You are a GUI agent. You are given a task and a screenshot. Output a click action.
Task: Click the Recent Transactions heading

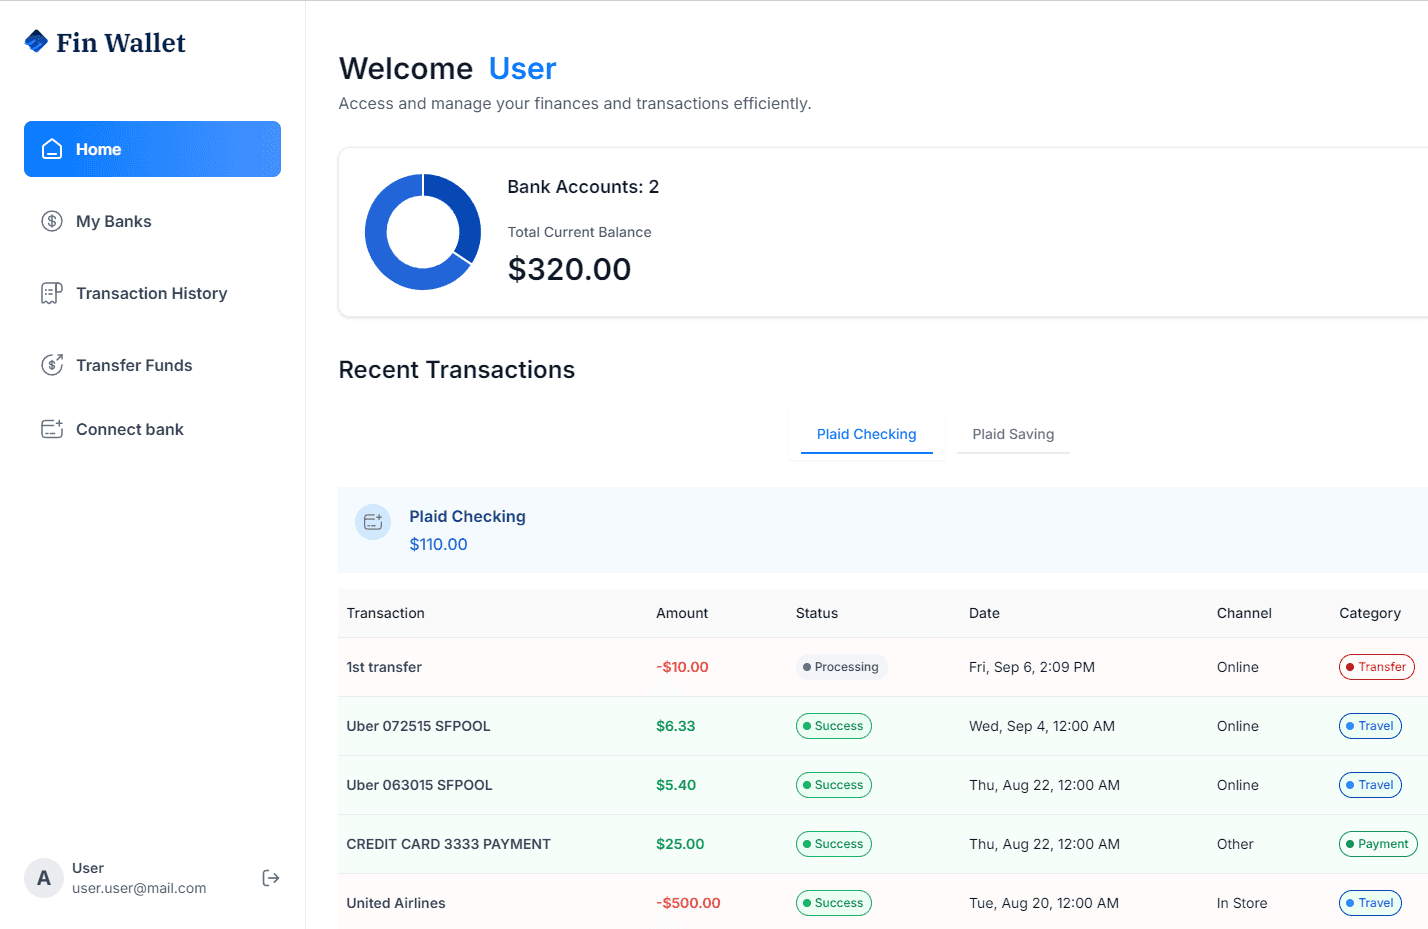coord(457,370)
